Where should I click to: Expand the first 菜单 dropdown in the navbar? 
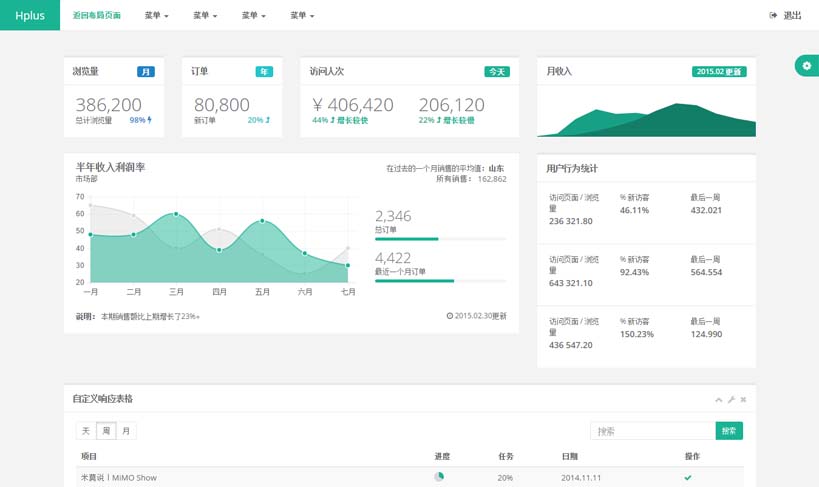pyautogui.click(x=156, y=16)
